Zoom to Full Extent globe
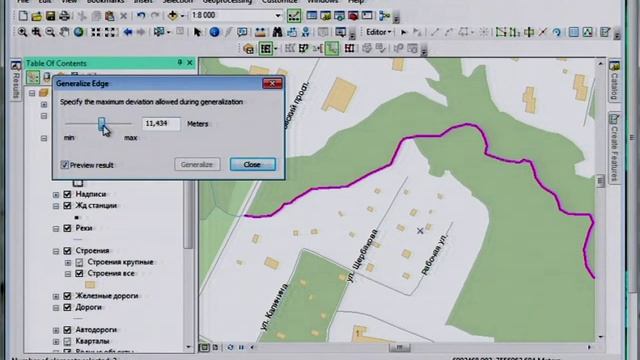Screen dimensions: 640x360 pos(78,32)
